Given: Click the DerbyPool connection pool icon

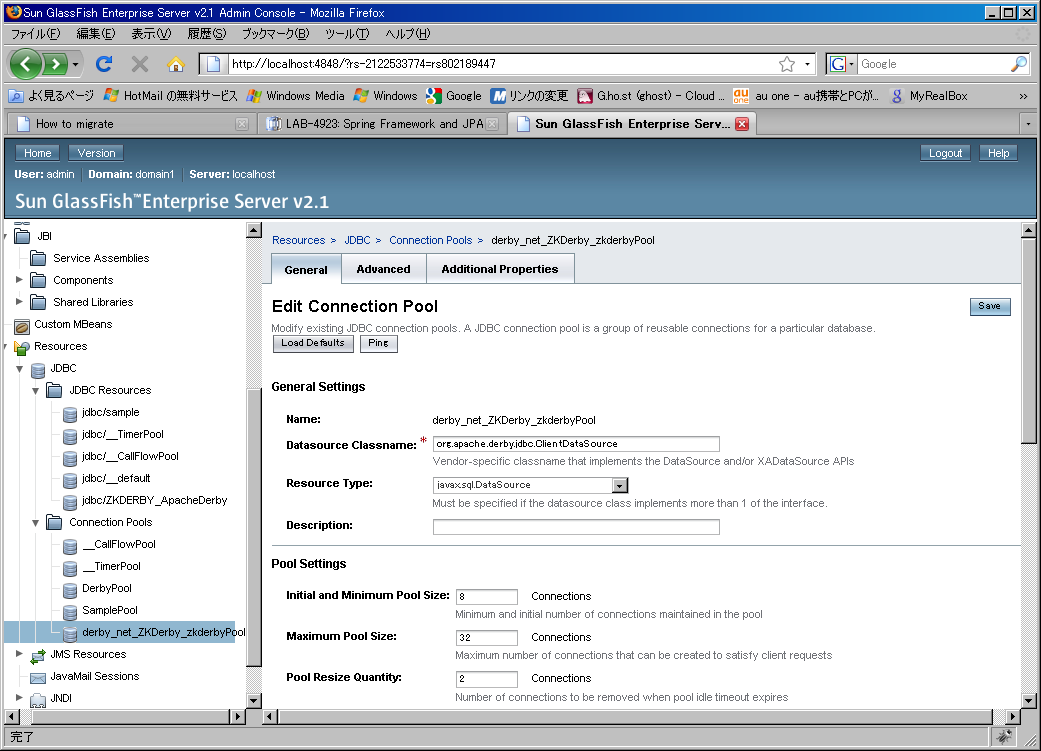Looking at the screenshot, I should pyautogui.click(x=70, y=589).
